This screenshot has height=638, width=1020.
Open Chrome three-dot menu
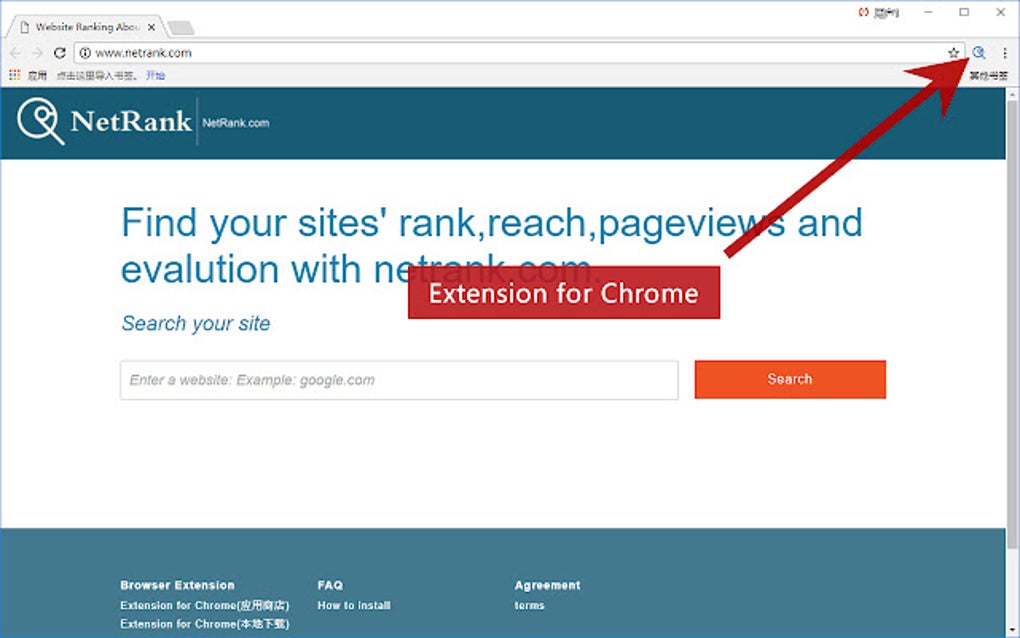coord(1005,53)
